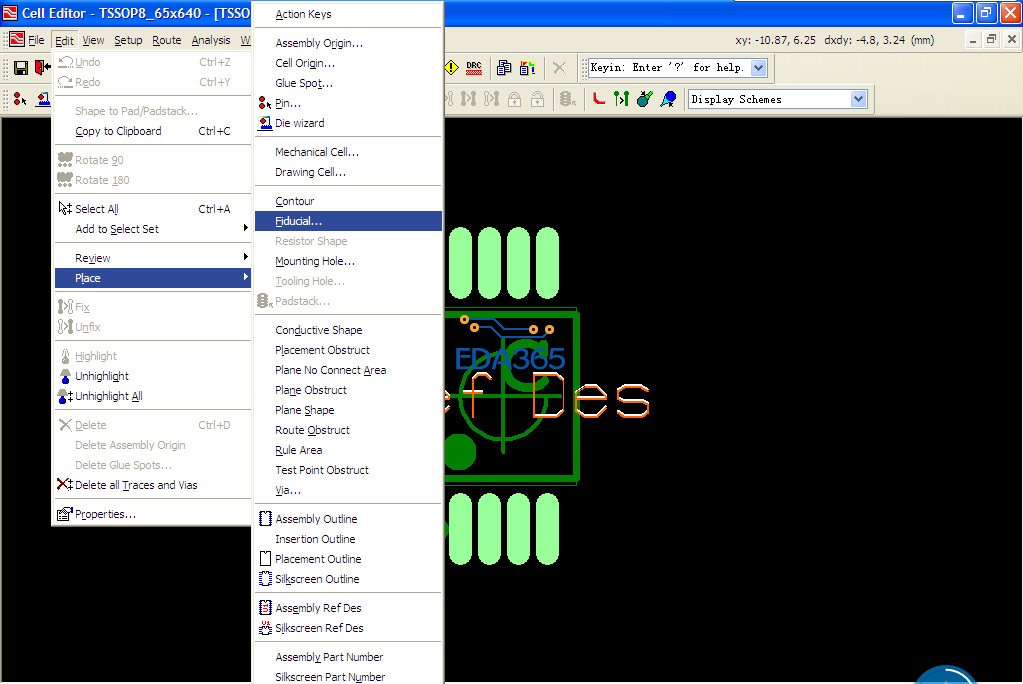This screenshot has width=1023, height=684.
Task: Click the yellow hazard warning icon
Action: (451, 67)
